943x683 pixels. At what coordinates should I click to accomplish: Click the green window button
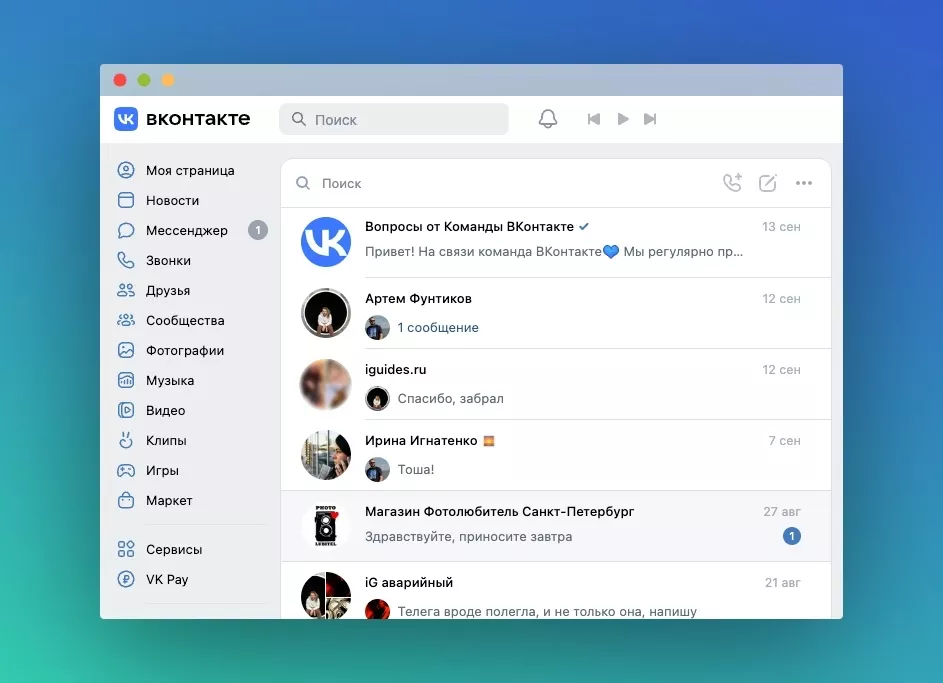point(144,80)
